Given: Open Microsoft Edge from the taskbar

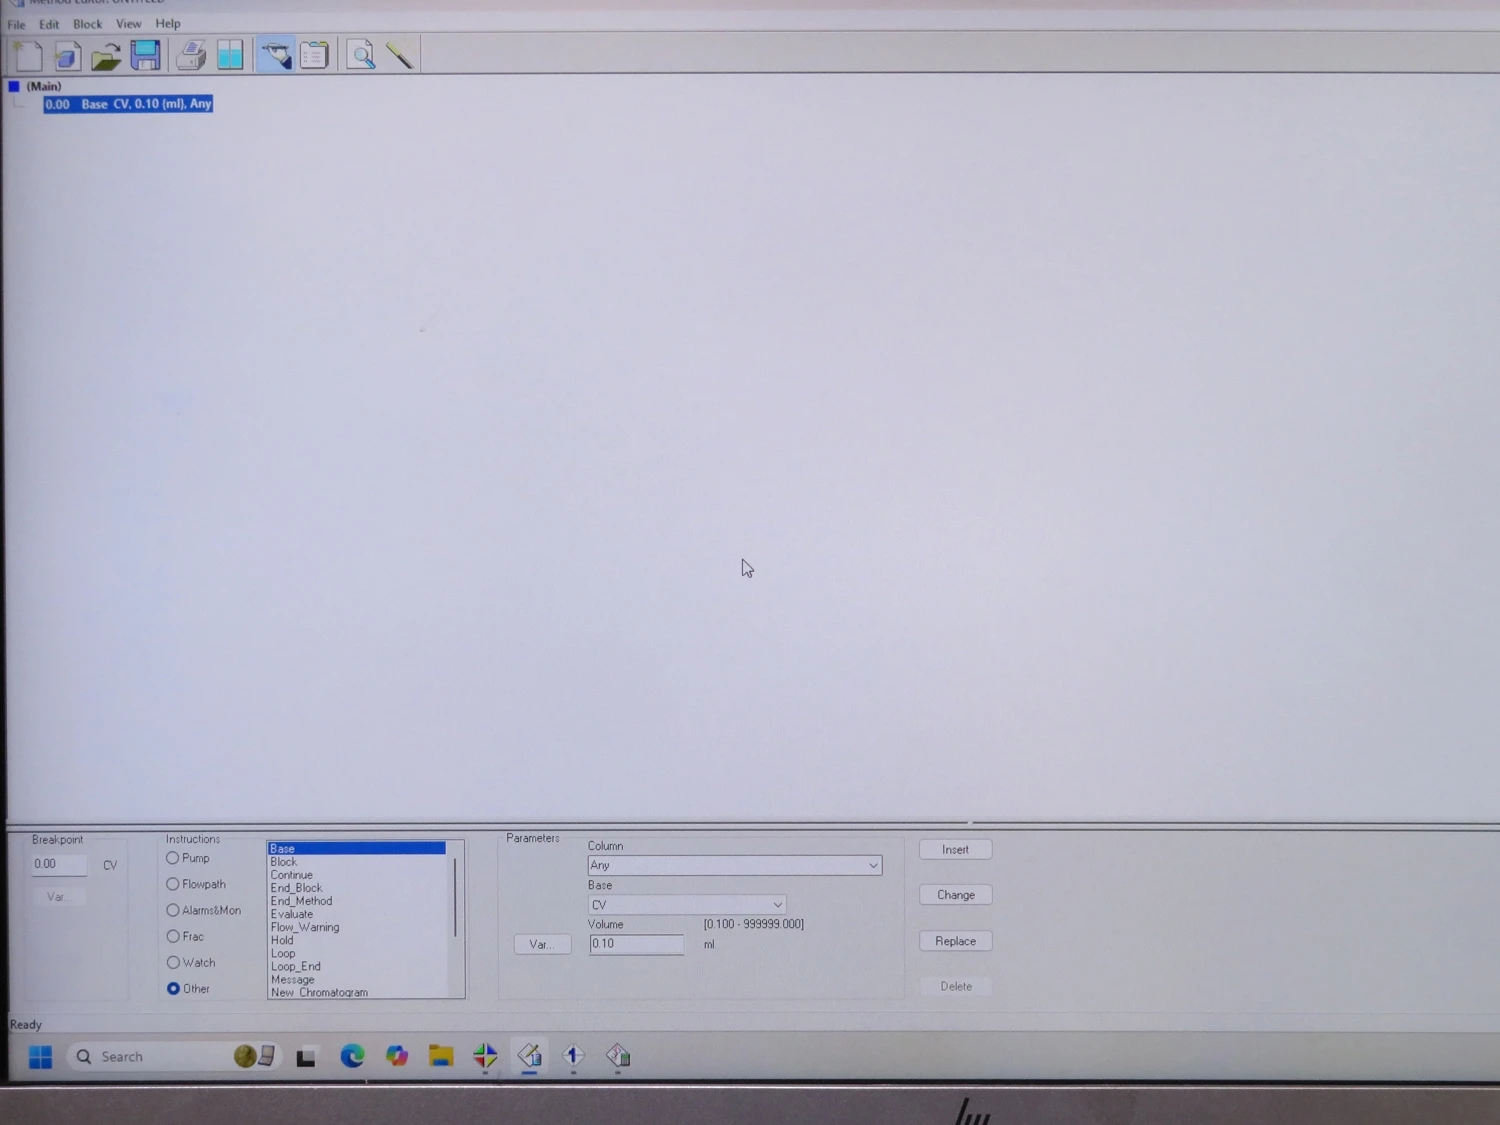Looking at the screenshot, I should [x=352, y=1056].
